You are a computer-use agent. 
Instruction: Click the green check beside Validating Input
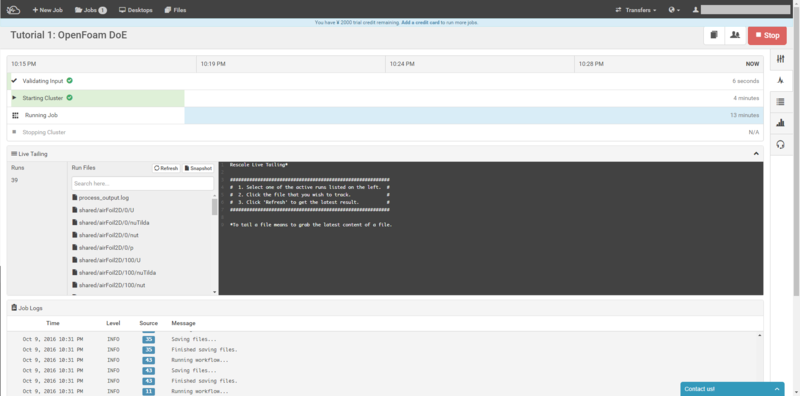69,81
